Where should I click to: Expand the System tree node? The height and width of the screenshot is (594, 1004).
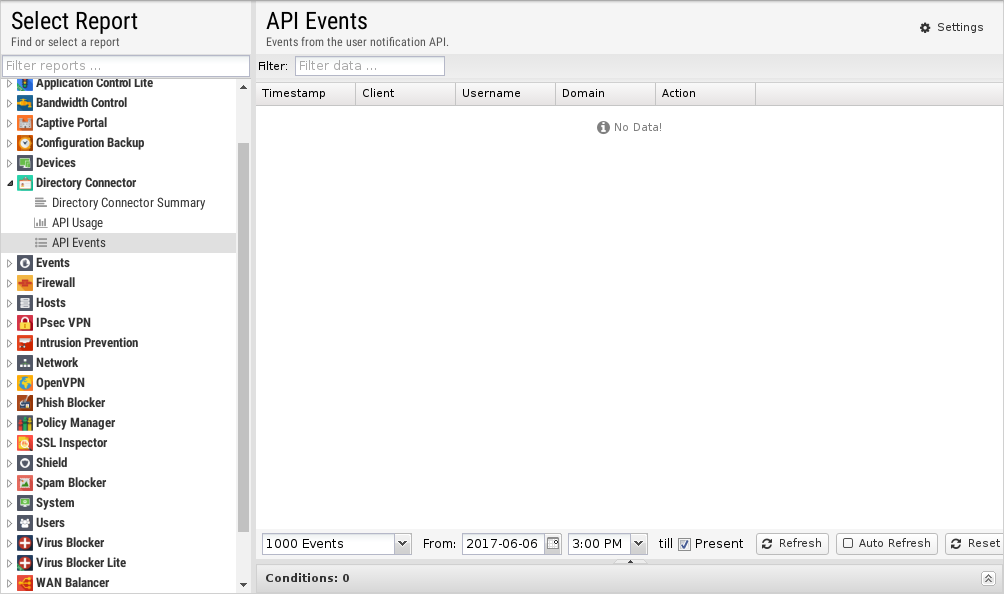click(10, 503)
